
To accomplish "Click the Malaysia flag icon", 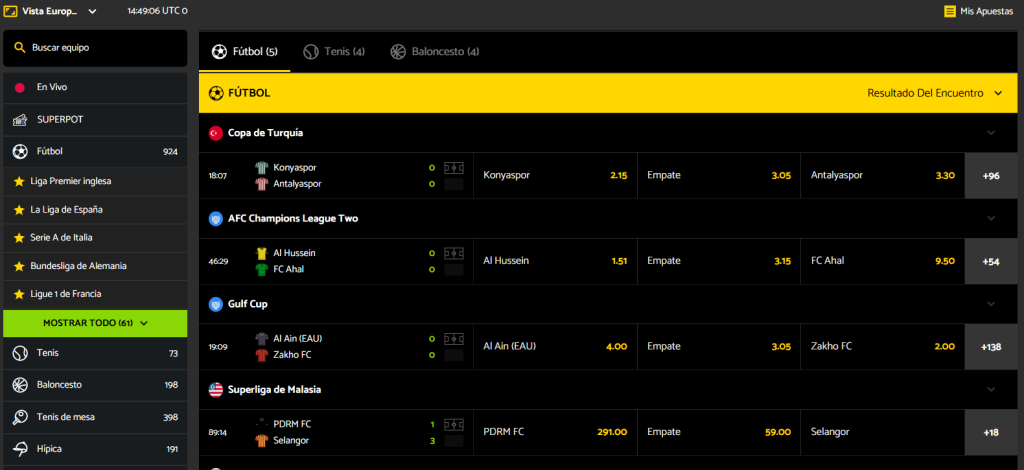I will pyautogui.click(x=216, y=390).
